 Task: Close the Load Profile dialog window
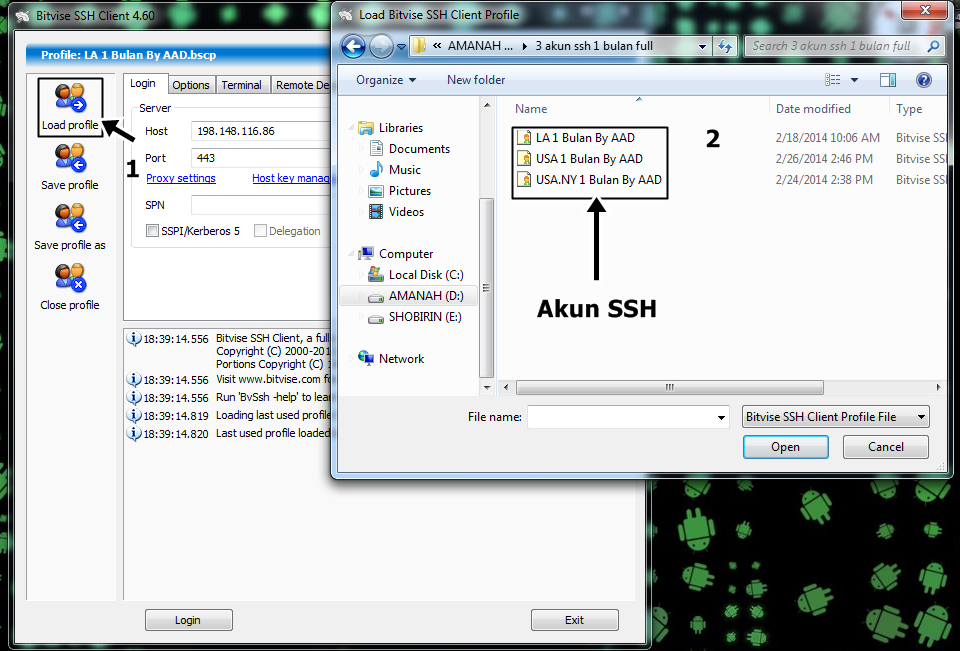[925, 10]
